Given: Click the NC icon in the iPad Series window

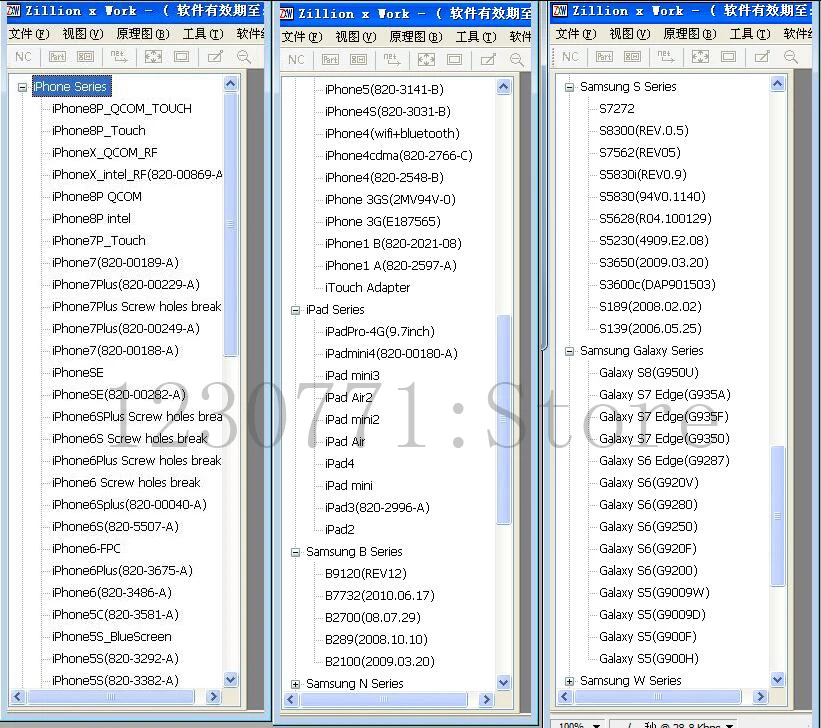Looking at the screenshot, I should coord(296,60).
